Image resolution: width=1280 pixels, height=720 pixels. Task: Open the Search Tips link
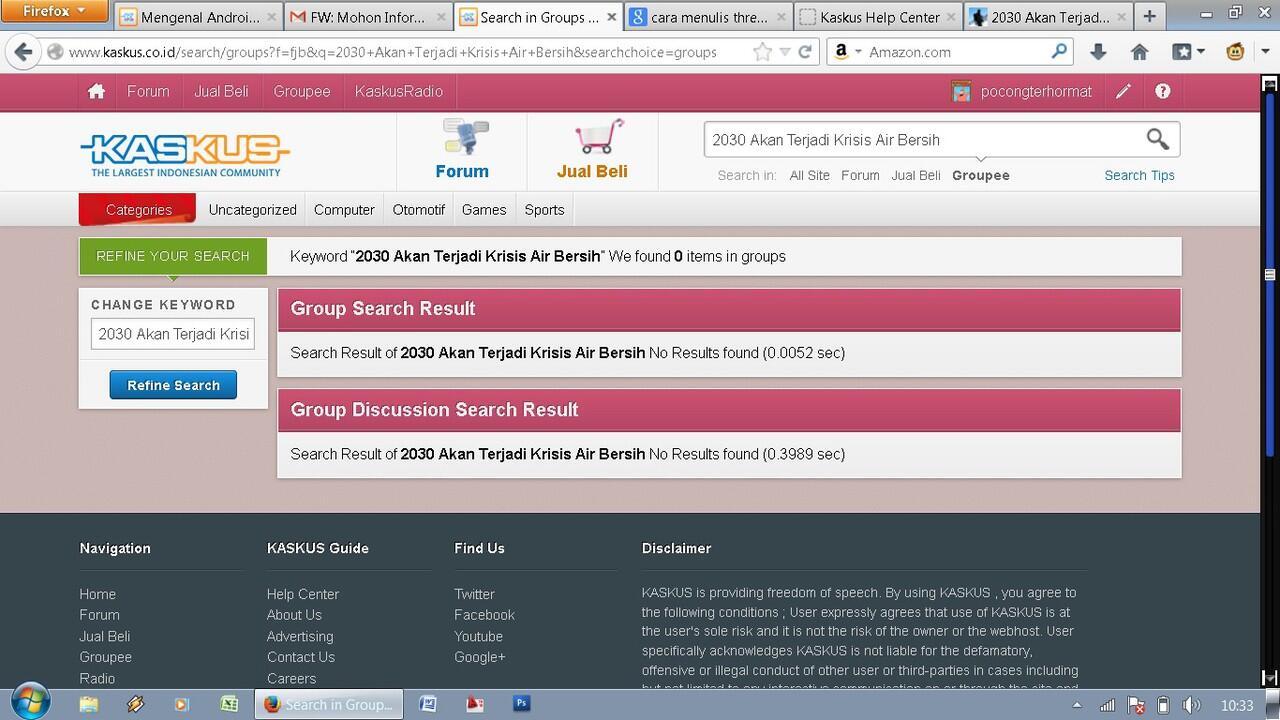(1139, 175)
